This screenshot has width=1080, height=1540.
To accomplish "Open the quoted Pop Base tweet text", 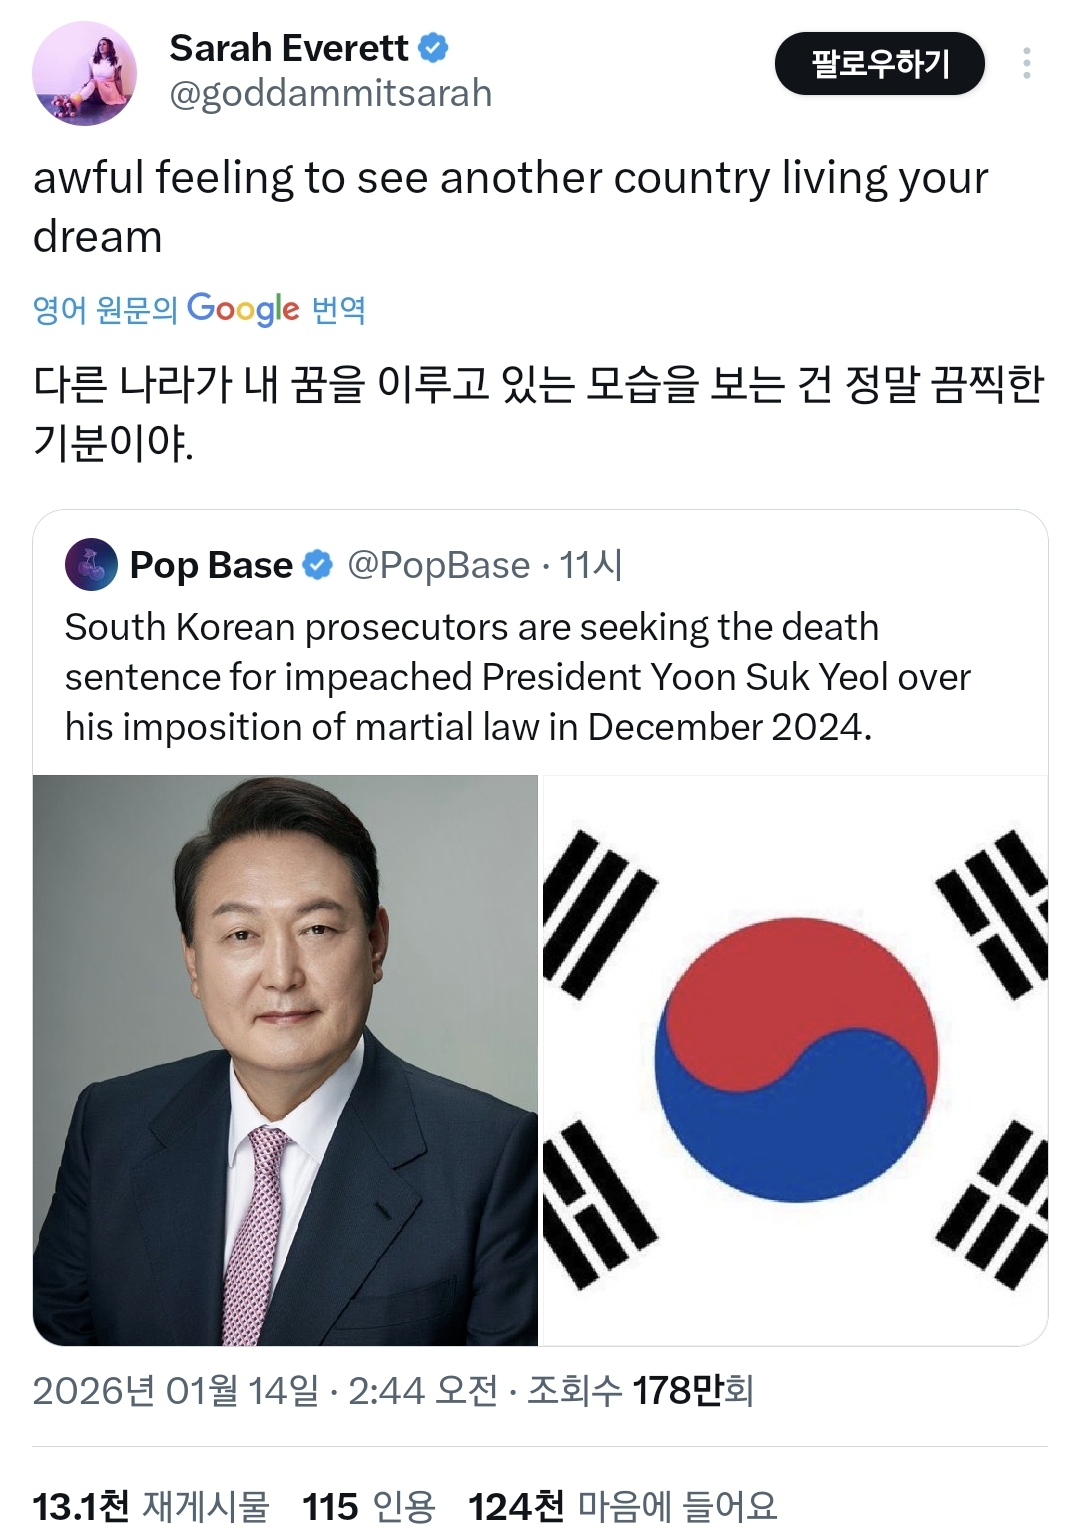I will 517,677.
